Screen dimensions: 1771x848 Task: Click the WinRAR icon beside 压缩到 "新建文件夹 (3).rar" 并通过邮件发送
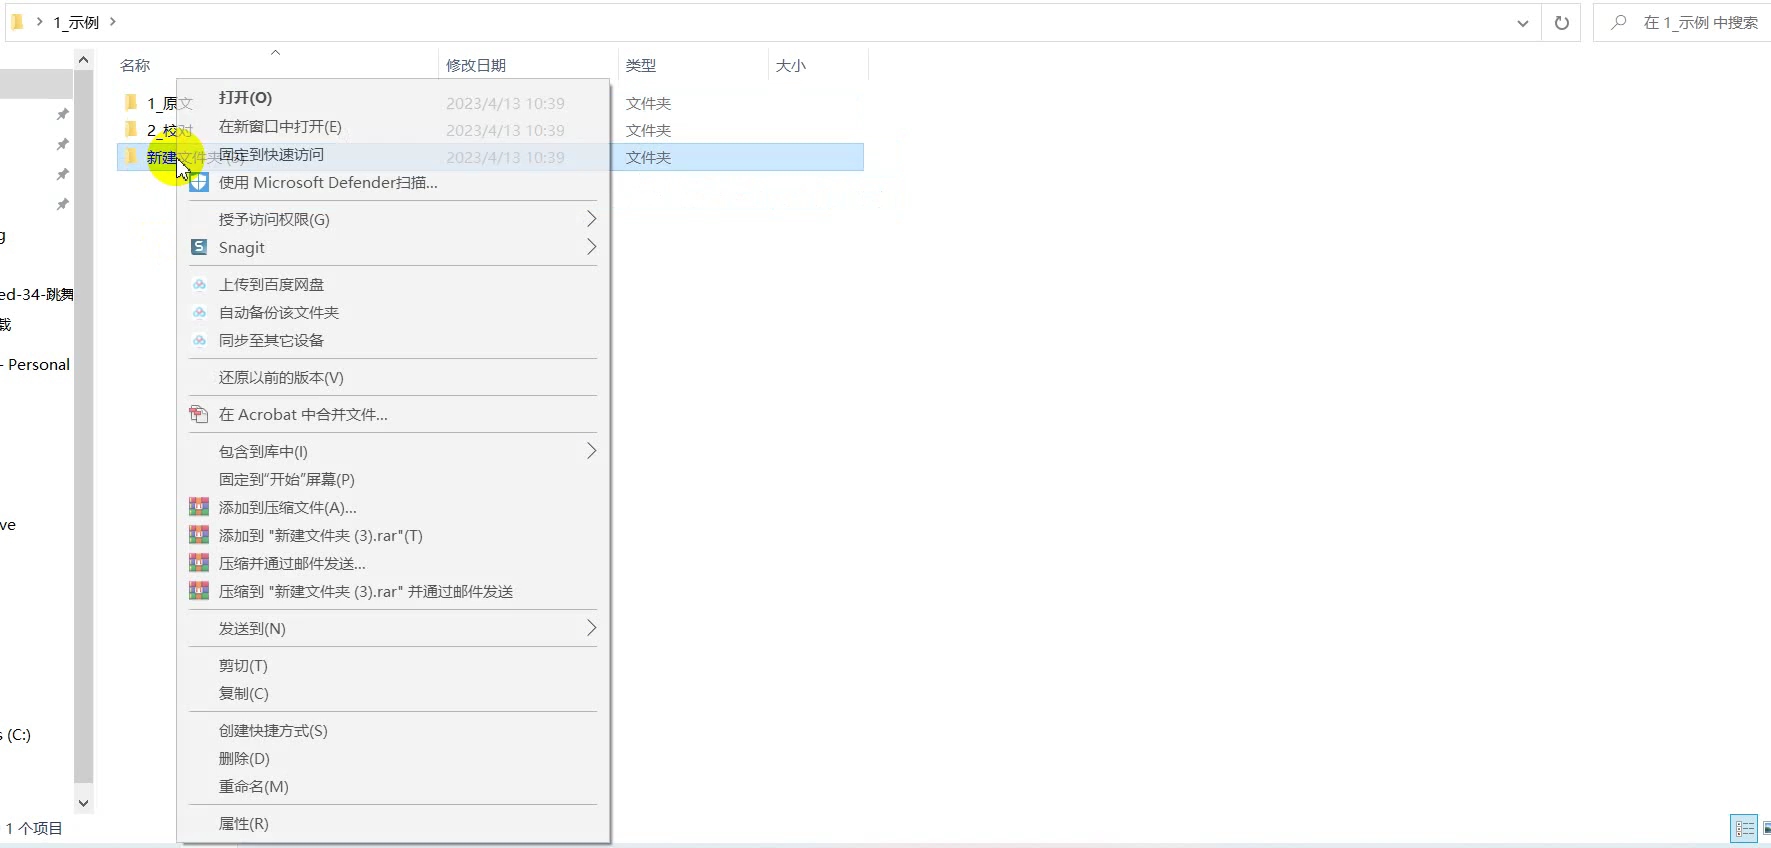[x=199, y=591]
